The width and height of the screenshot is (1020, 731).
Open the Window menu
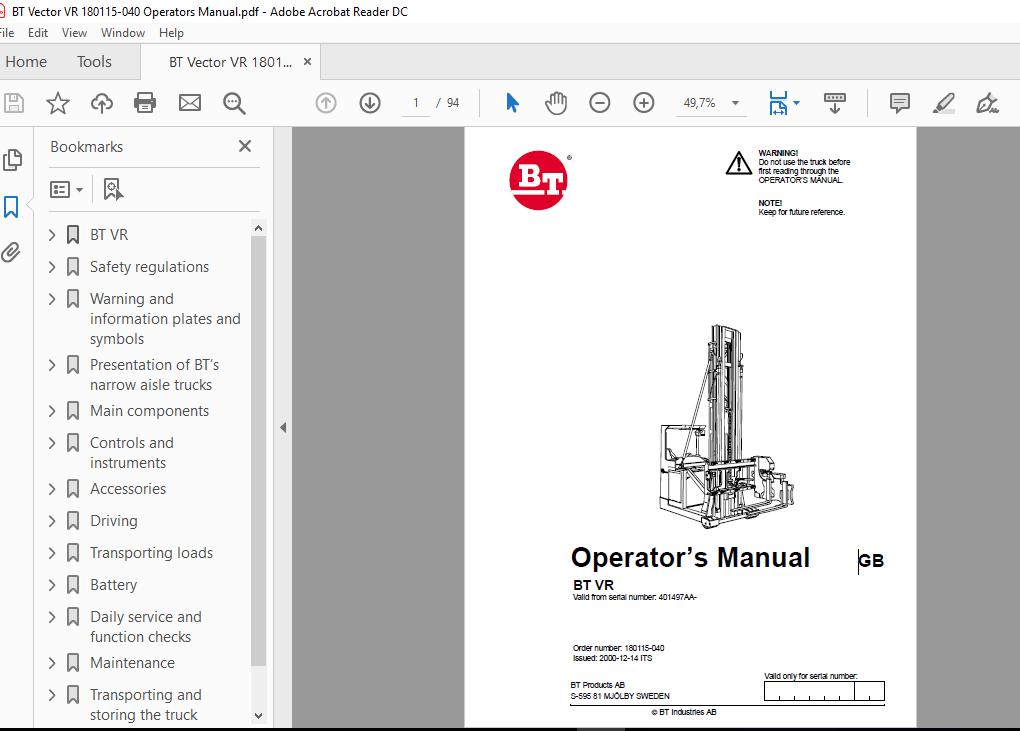point(123,32)
